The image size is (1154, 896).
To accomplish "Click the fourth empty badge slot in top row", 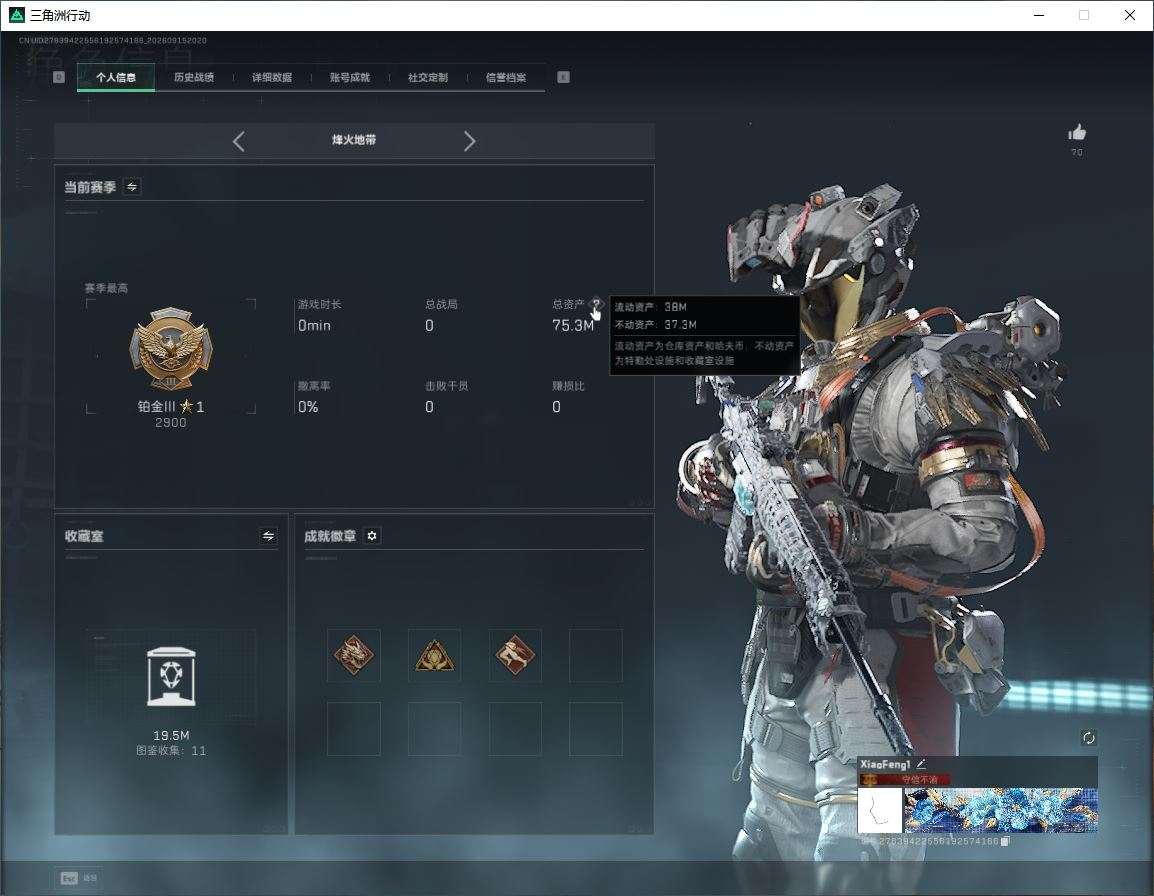I will click(x=595, y=655).
